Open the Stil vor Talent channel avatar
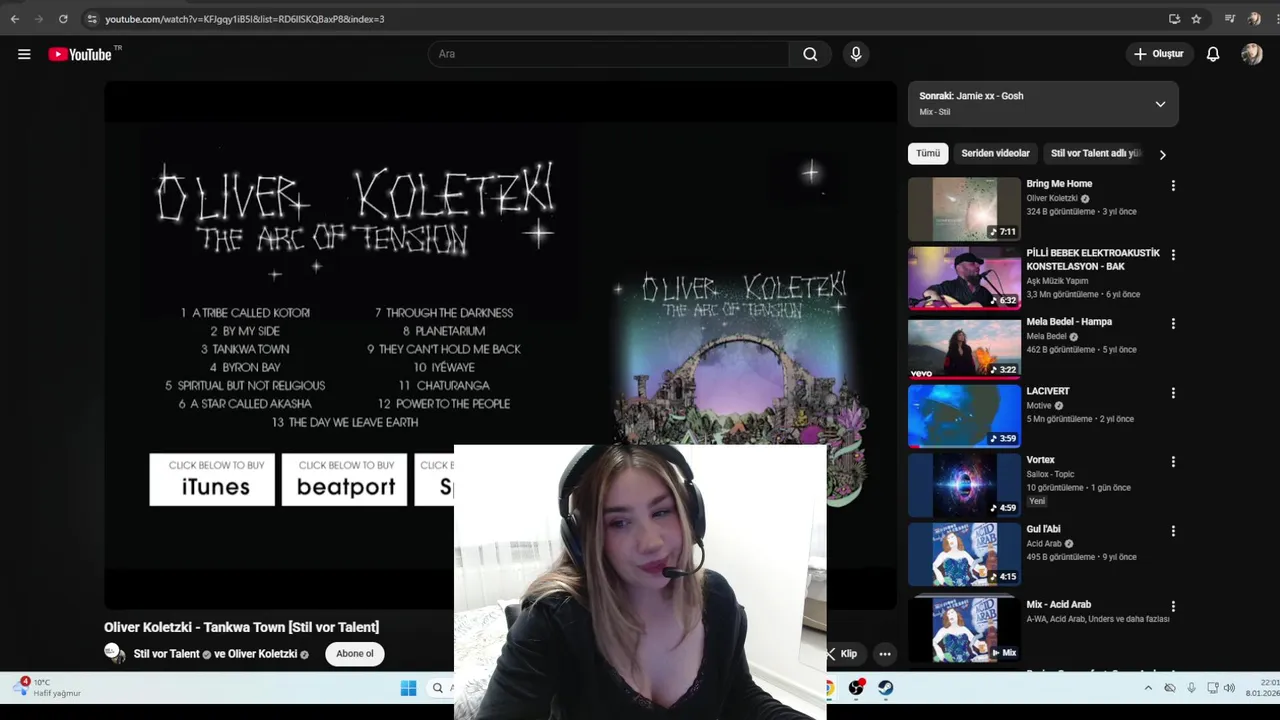This screenshot has width=1280, height=720. 113,653
